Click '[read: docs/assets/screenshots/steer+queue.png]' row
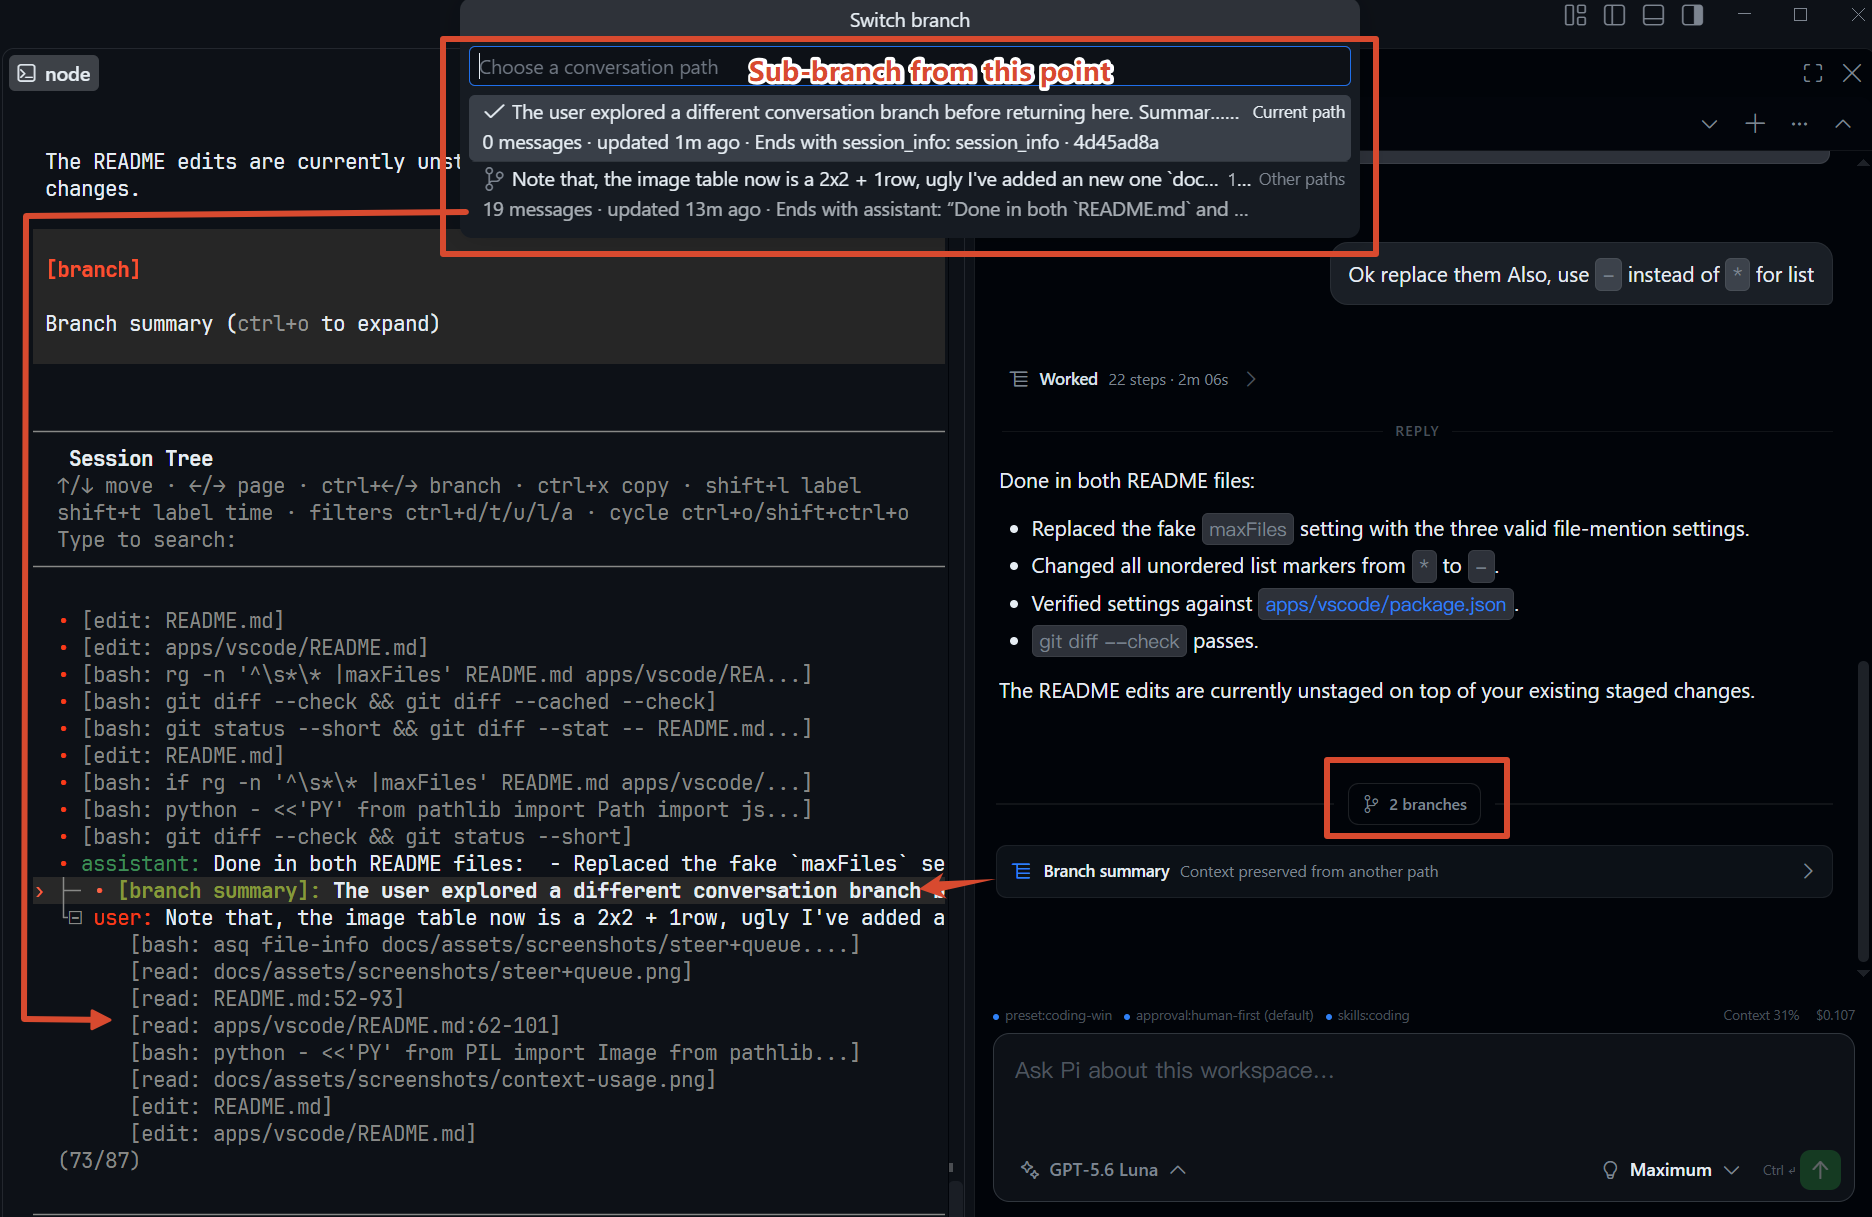 pos(411,972)
